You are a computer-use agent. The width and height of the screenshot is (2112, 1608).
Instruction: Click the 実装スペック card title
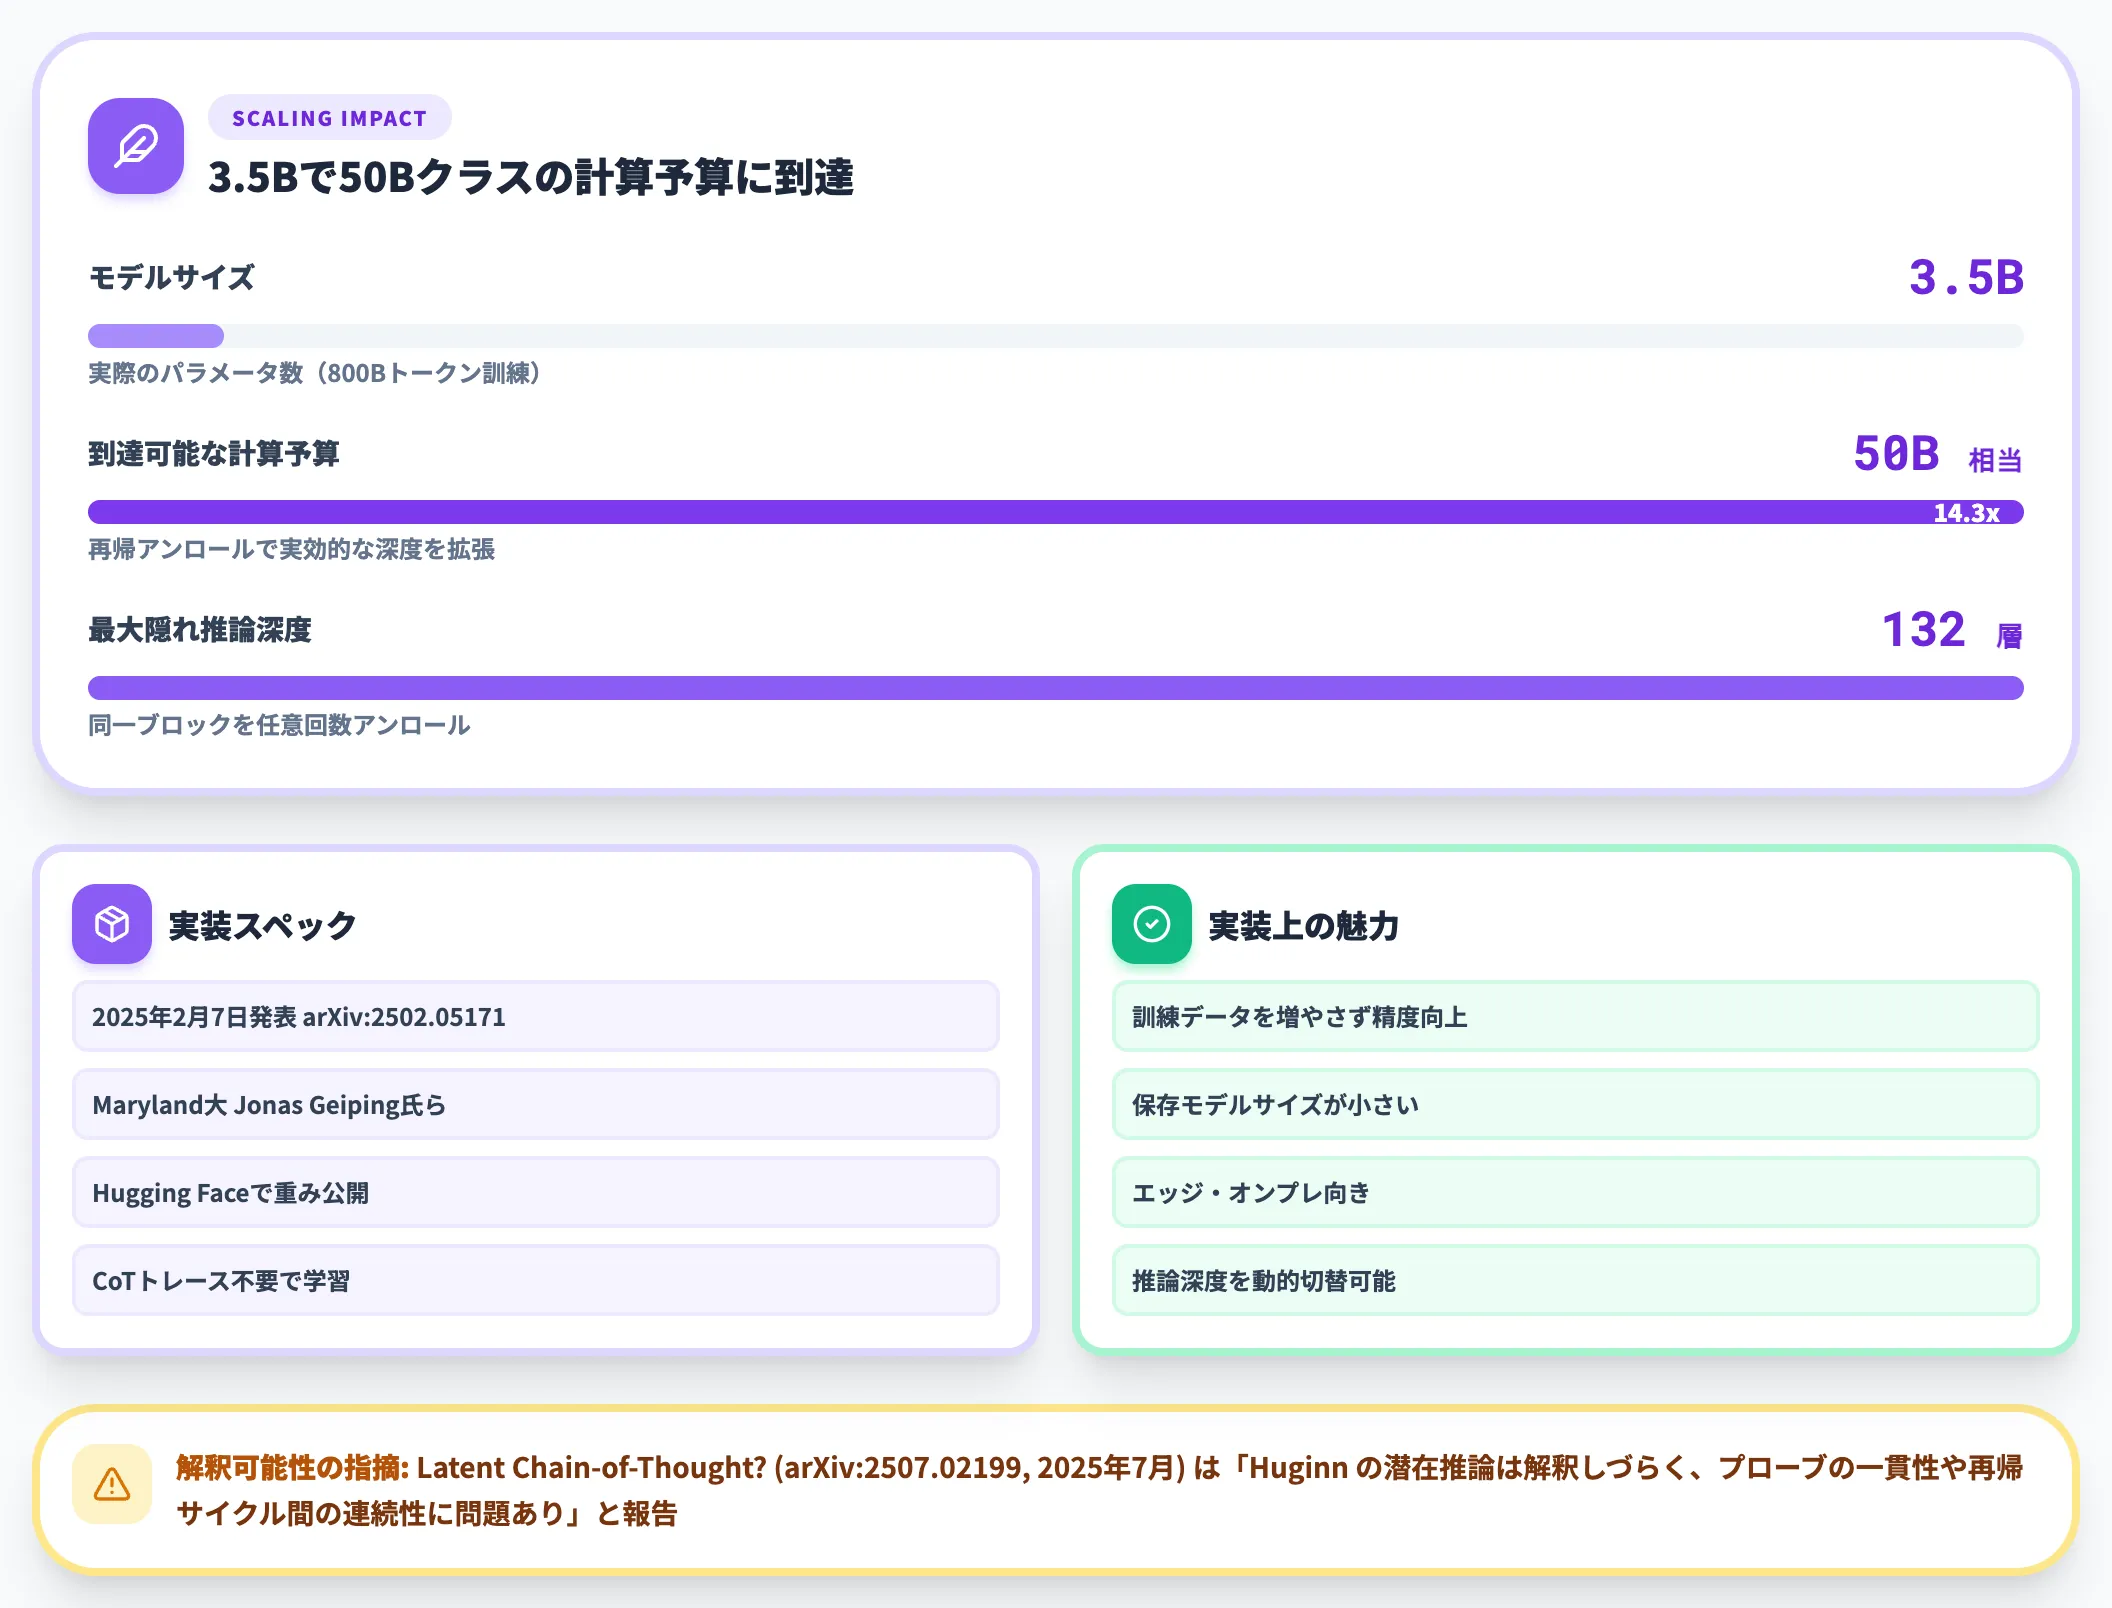point(262,925)
